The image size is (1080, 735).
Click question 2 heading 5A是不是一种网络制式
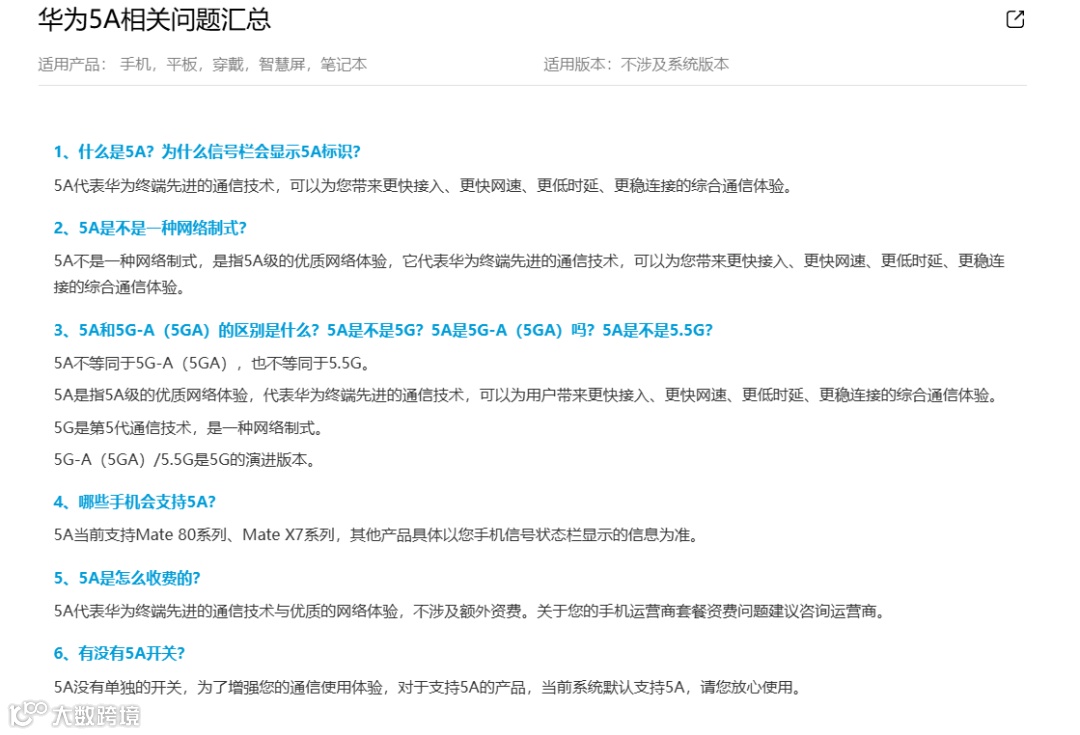coord(150,228)
